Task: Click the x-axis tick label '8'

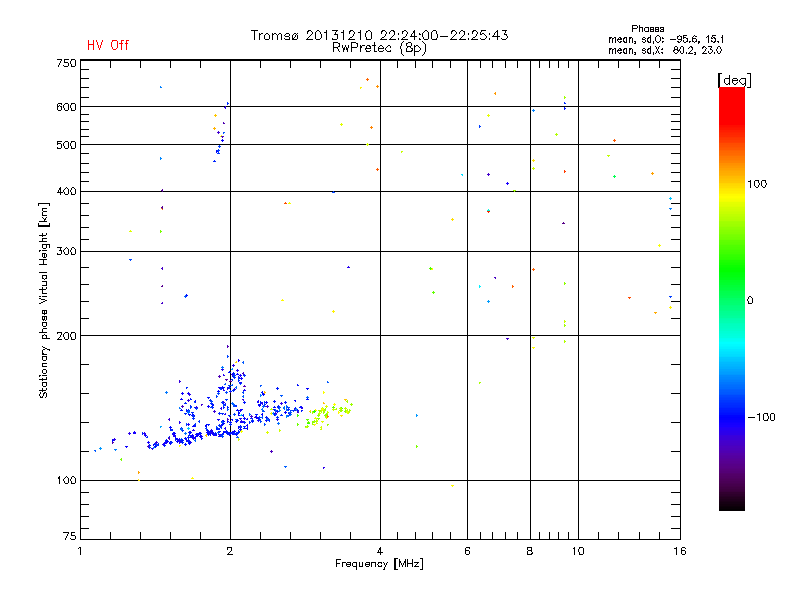Action: pyautogui.click(x=530, y=551)
